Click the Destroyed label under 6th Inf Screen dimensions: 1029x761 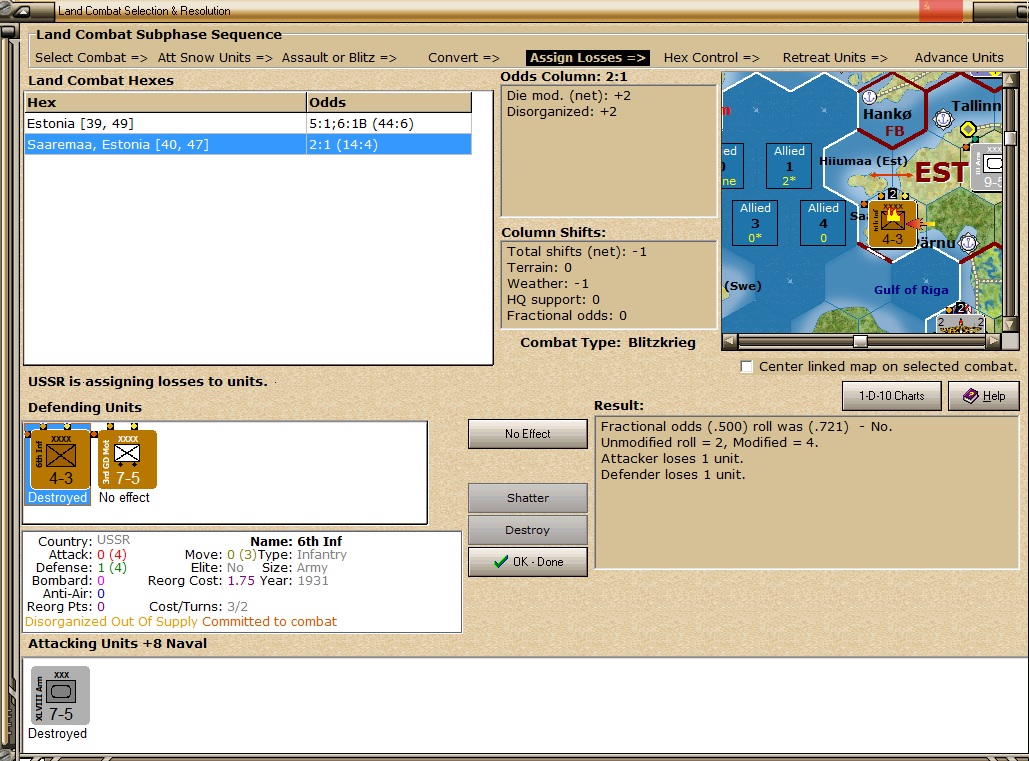[57, 497]
